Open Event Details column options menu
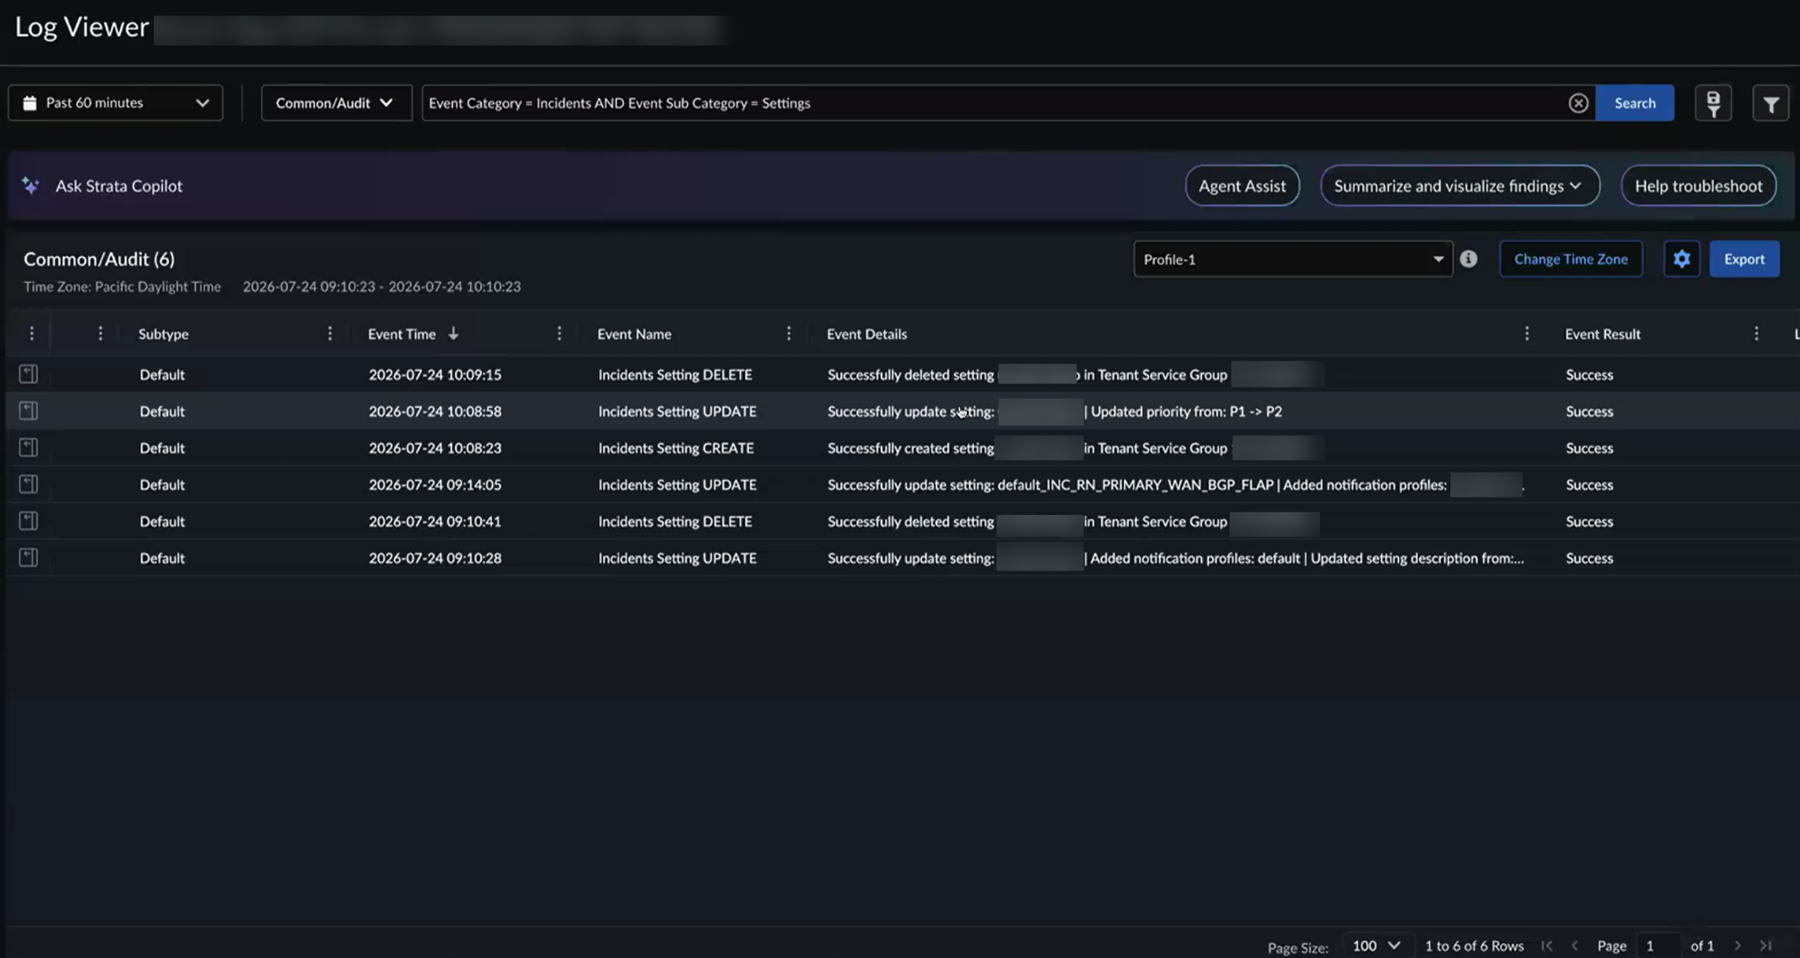Screen dimensions: 1800x958 [x=1527, y=334]
